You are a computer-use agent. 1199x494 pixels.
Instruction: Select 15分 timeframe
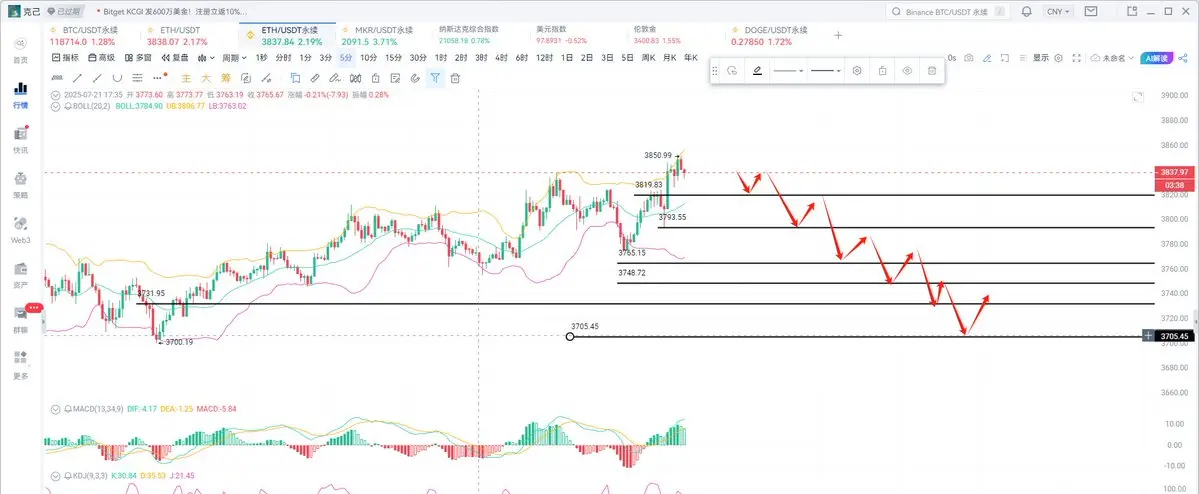pos(393,58)
